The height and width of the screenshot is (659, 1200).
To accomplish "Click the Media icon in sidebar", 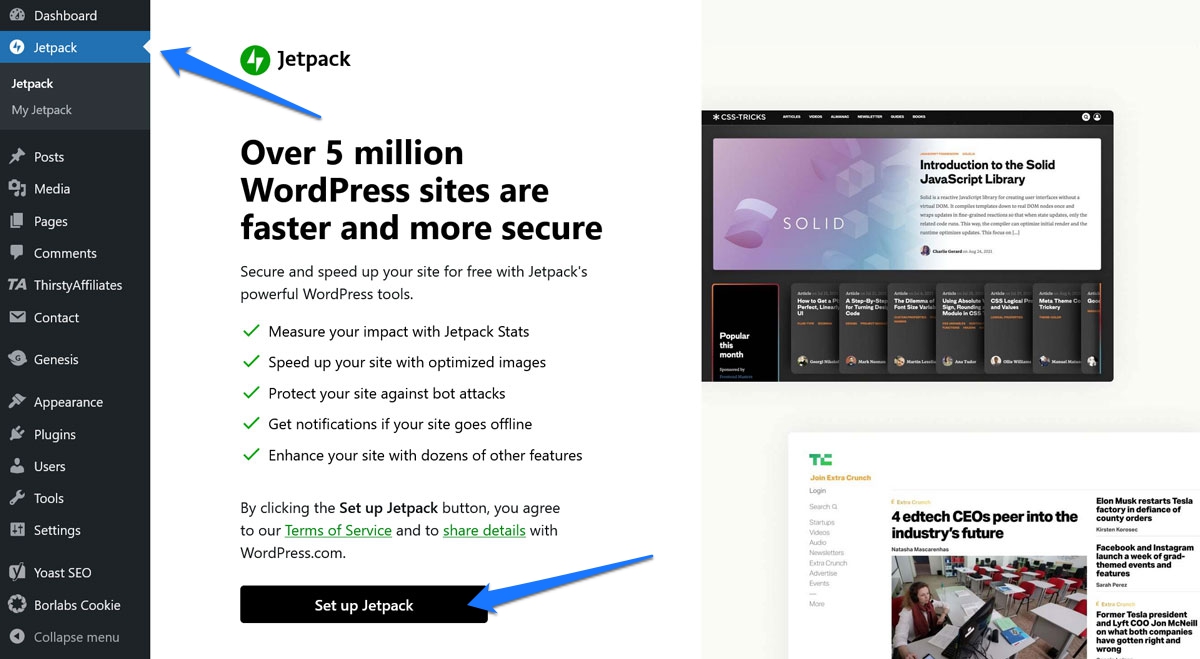I will click(x=16, y=188).
